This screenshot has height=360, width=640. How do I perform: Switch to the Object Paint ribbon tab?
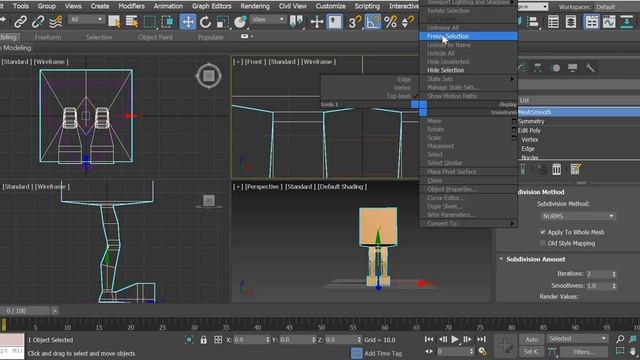(155, 37)
